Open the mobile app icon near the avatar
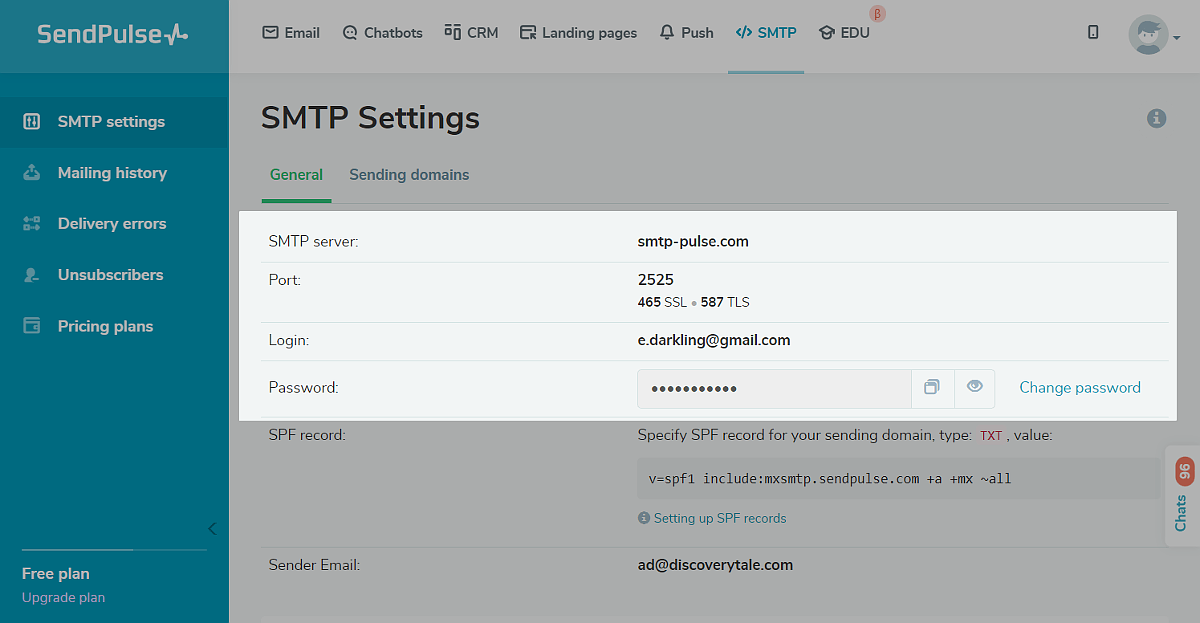The height and width of the screenshot is (623, 1200). (x=1093, y=32)
